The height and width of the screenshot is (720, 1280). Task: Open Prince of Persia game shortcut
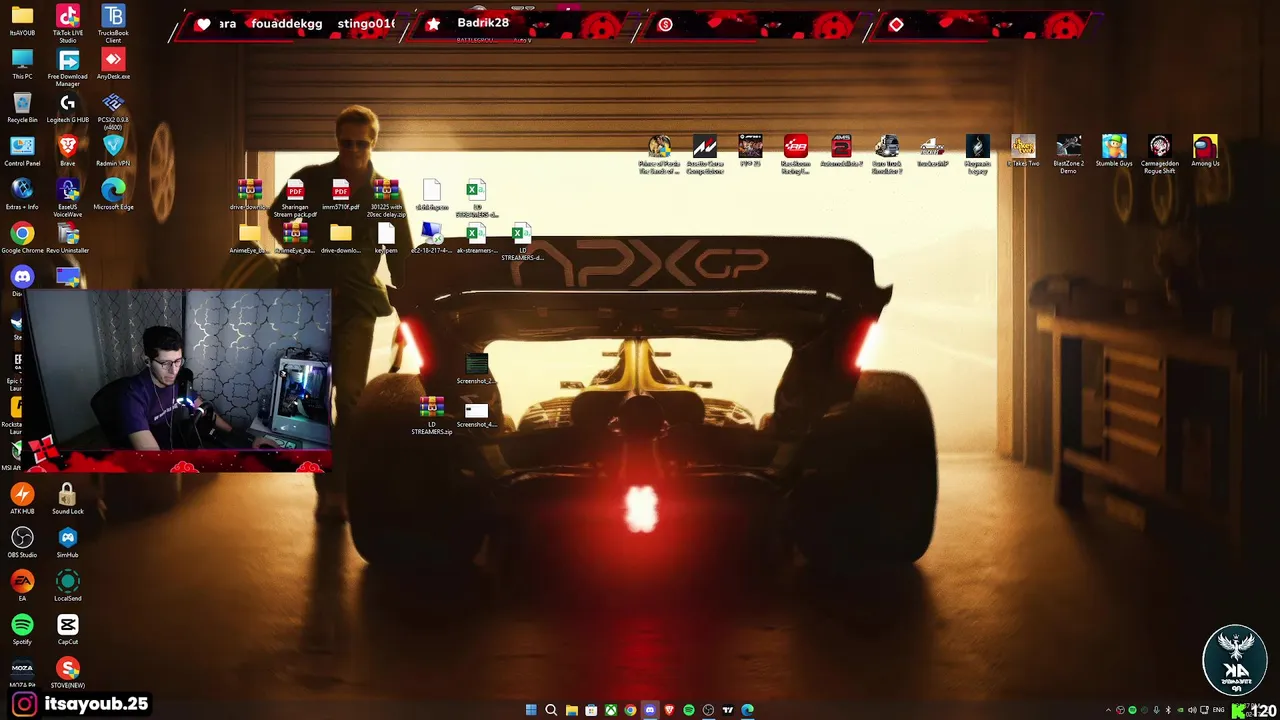(x=660, y=155)
